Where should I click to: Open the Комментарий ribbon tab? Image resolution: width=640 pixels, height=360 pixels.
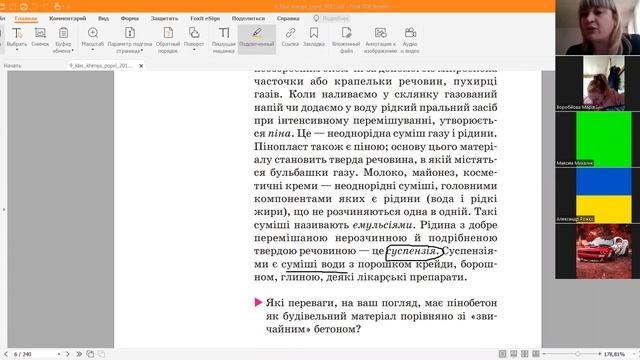[x=68, y=18]
